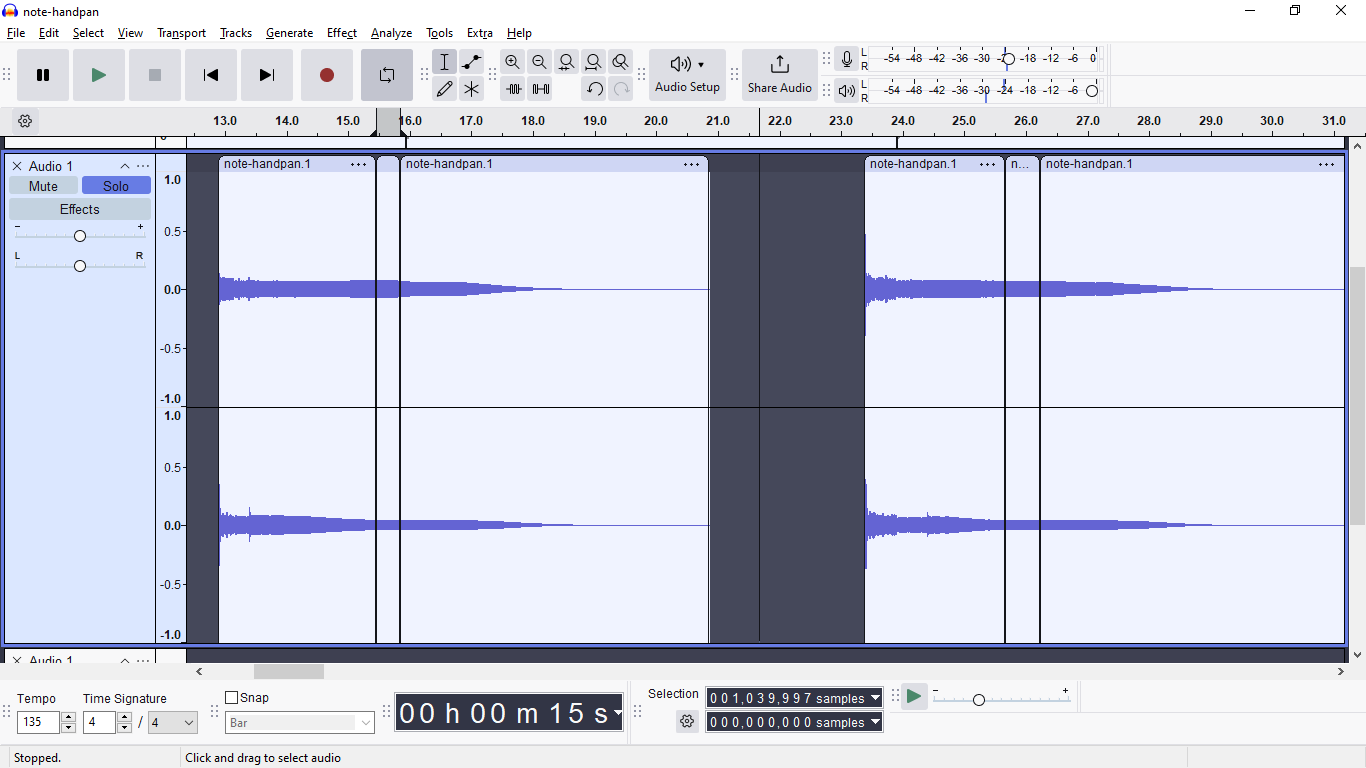Open Audio 1 track options menu
Image resolution: width=1366 pixels, height=768 pixels.
143,166
